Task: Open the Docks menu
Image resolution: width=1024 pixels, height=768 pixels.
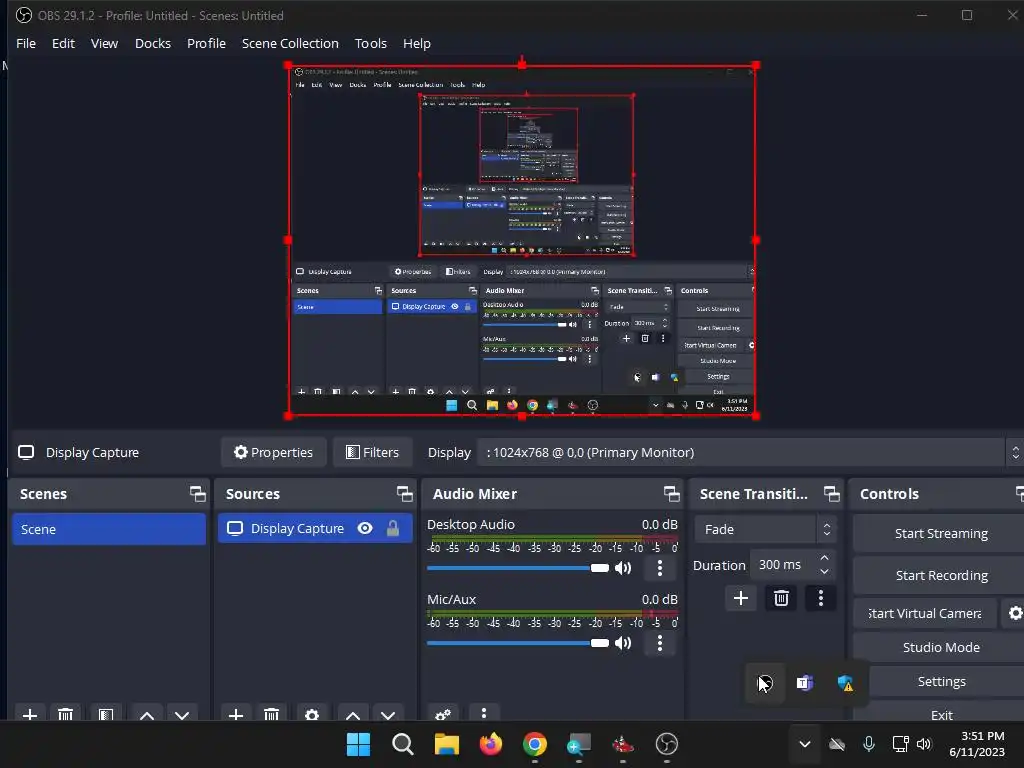Action: tap(153, 43)
